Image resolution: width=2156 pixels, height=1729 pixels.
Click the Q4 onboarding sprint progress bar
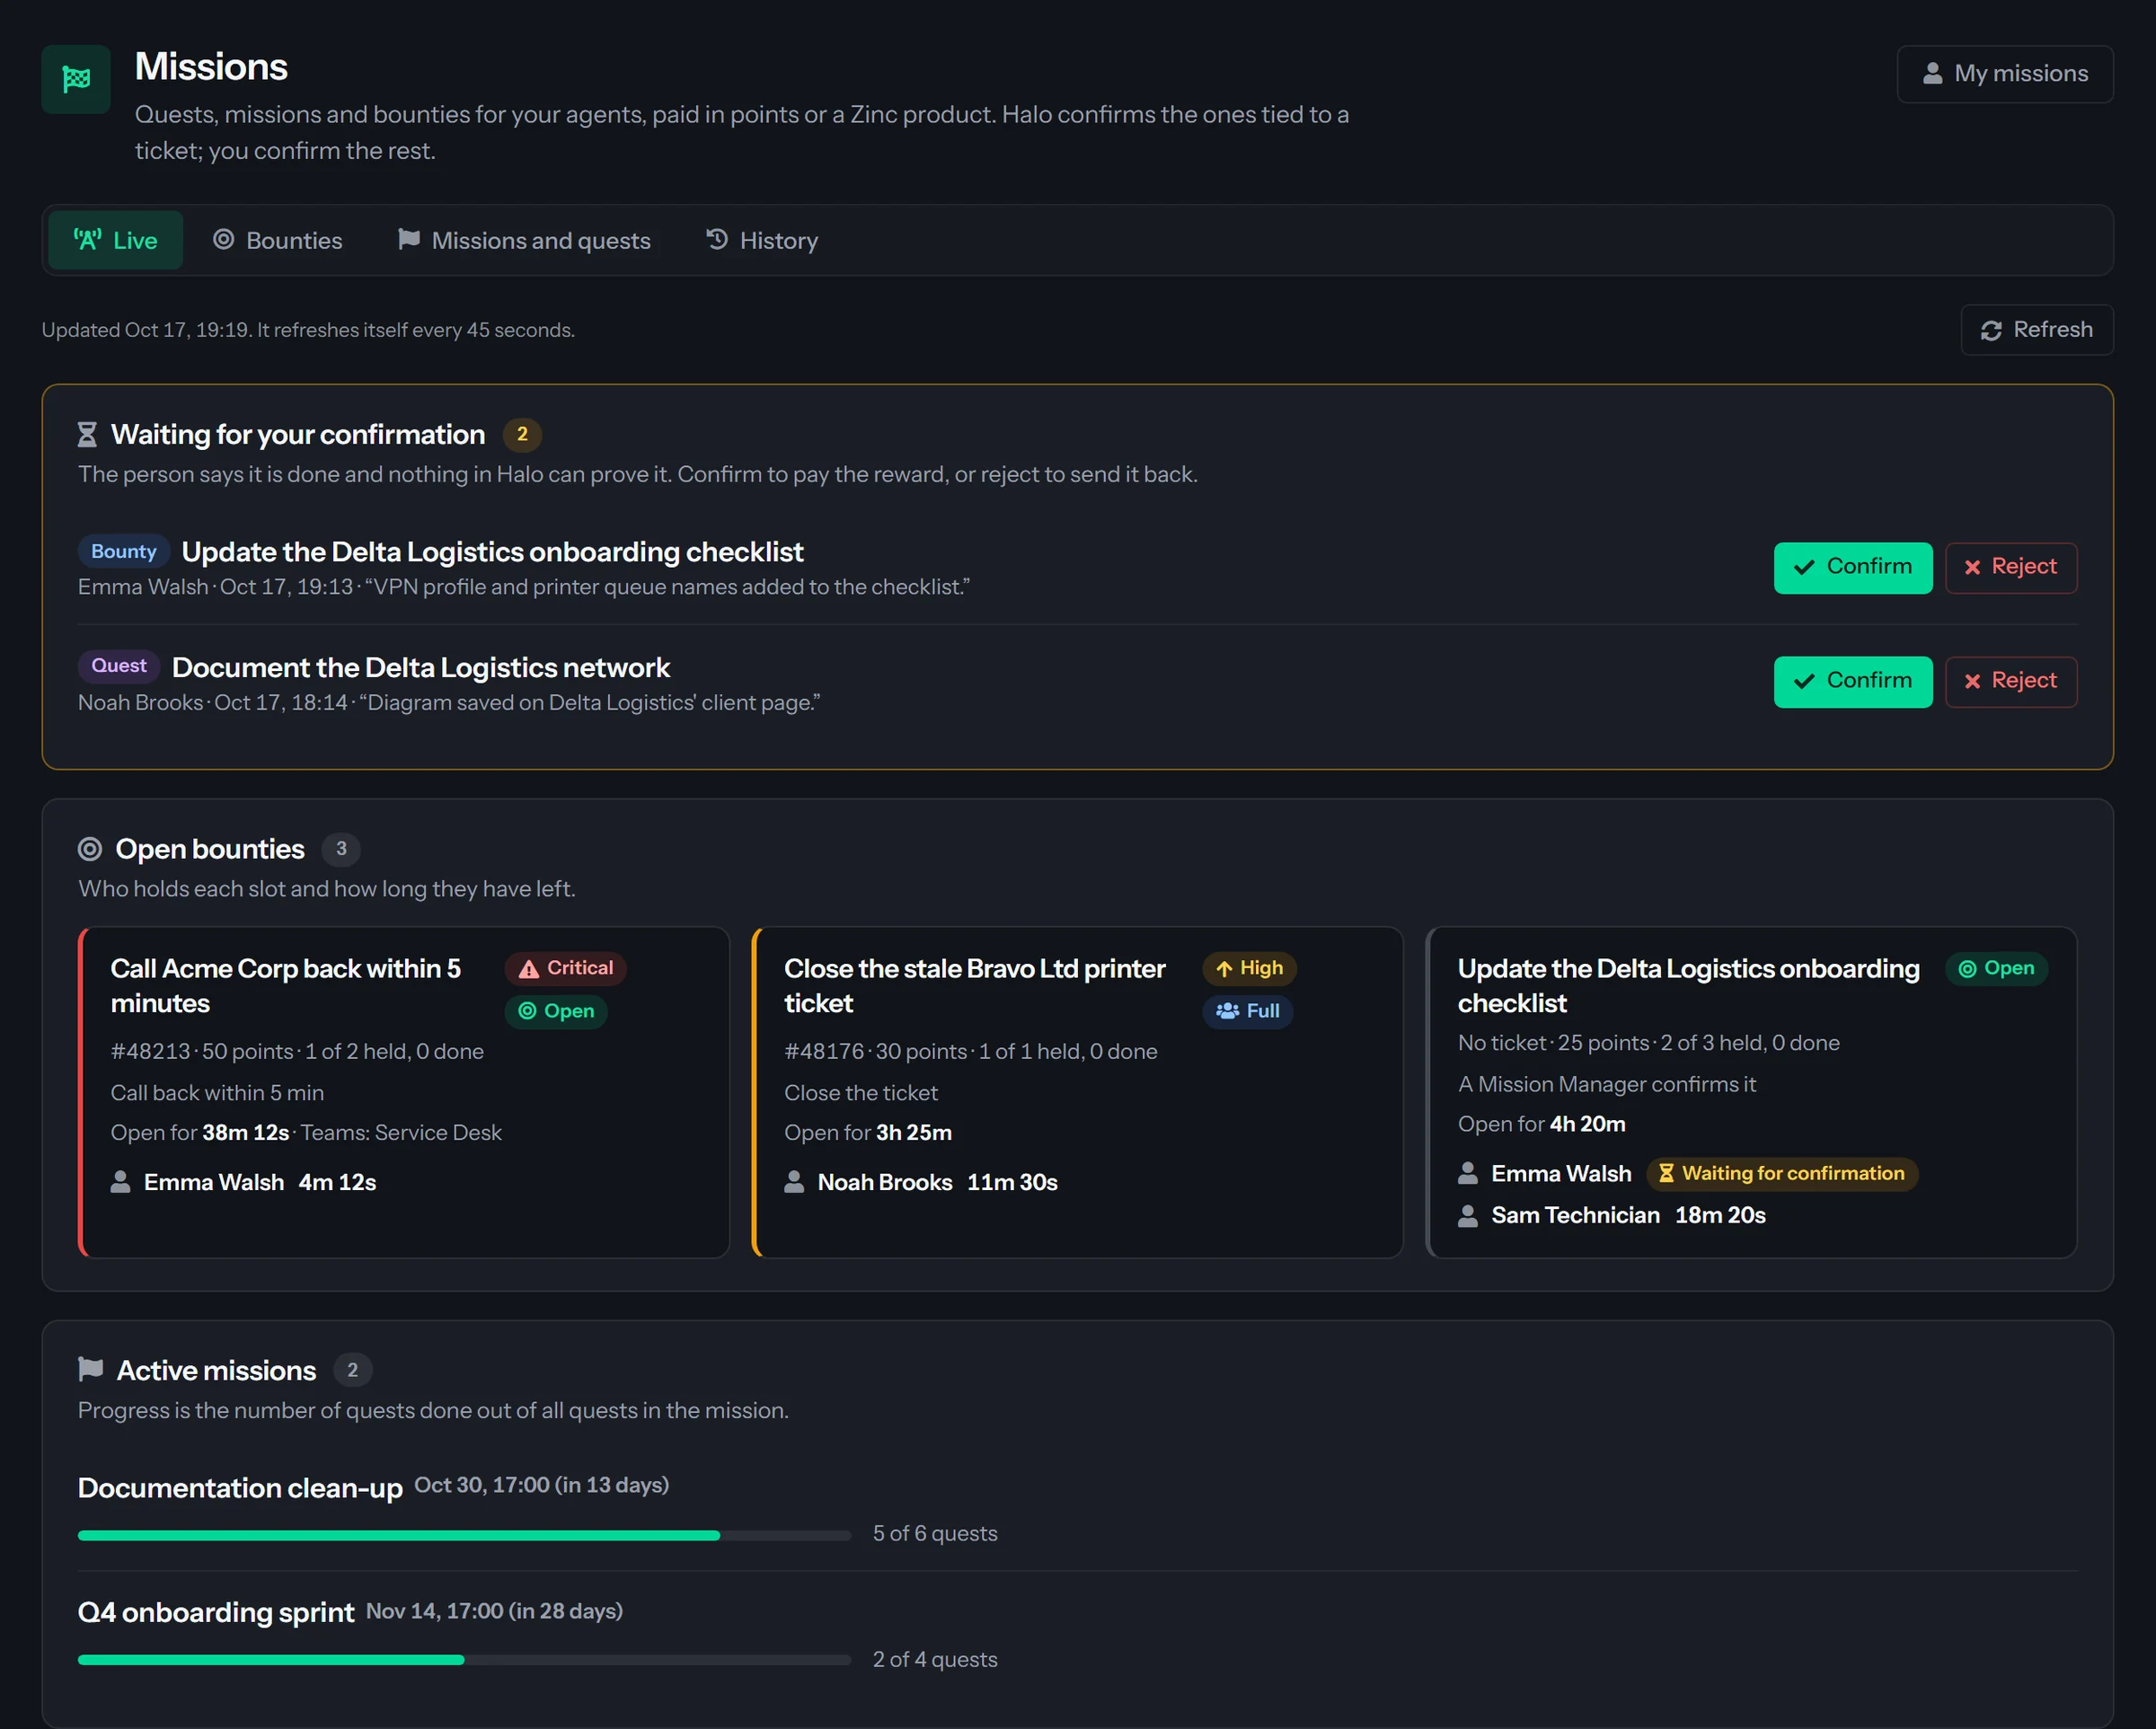point(464,1660)
